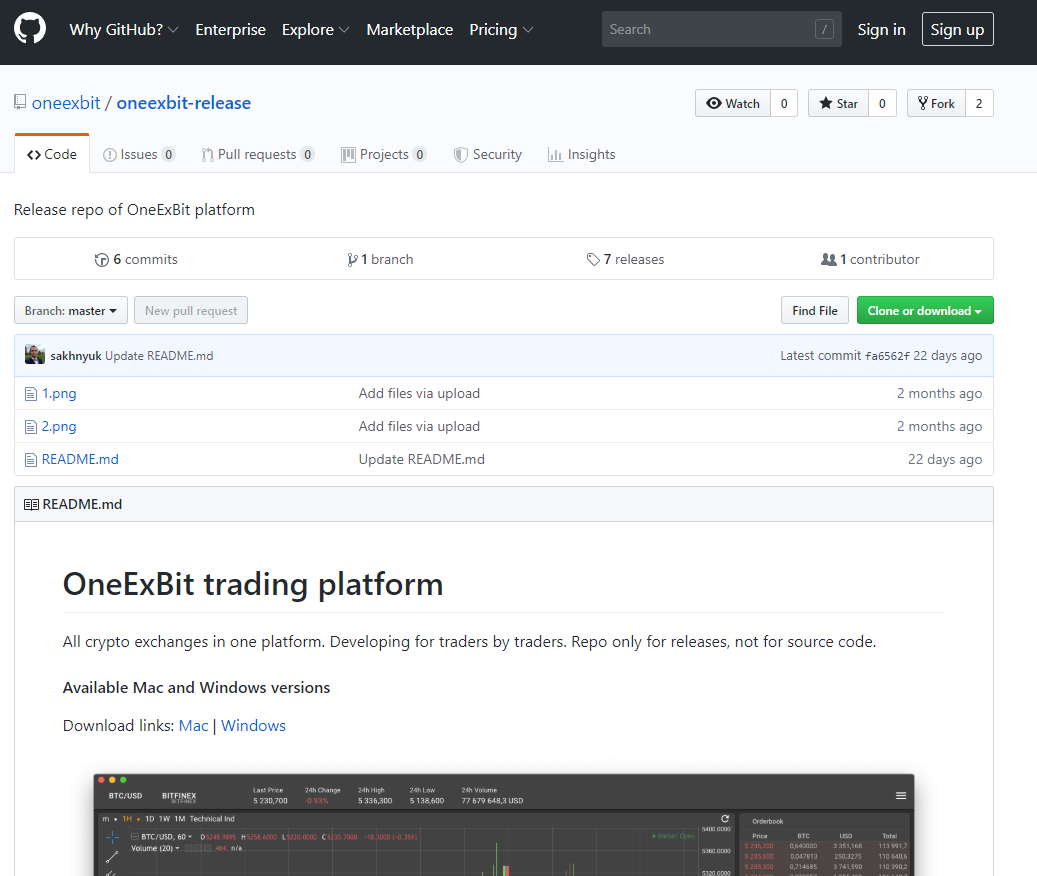1037x876 pixels.
Task: View the 1 contributor link
Action: [870, 260]
